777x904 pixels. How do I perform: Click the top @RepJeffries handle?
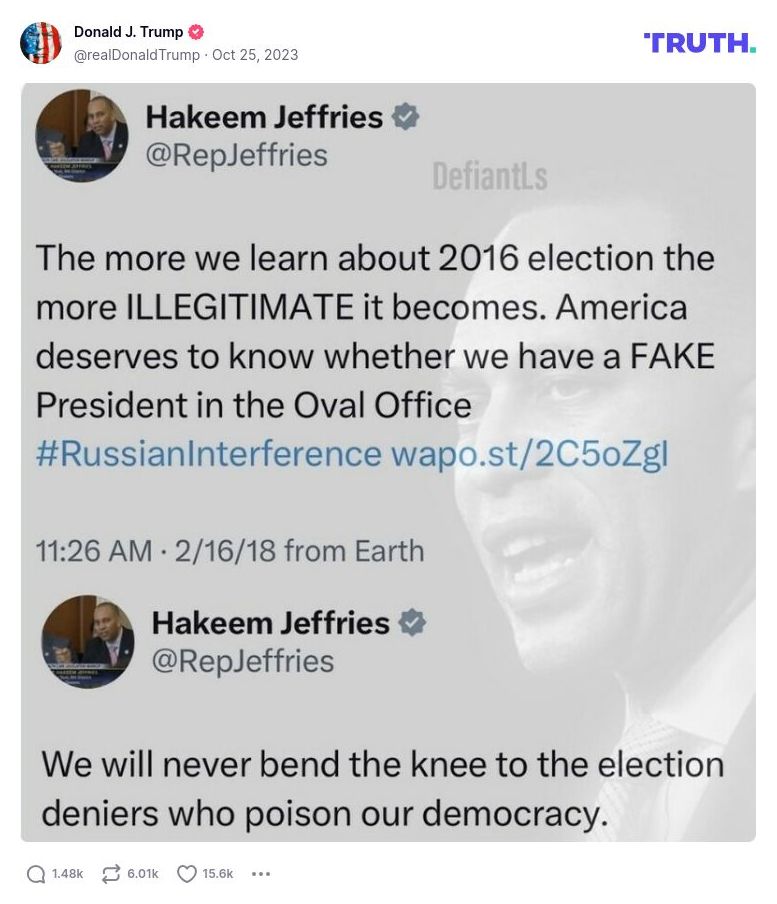tap(237, 155)
